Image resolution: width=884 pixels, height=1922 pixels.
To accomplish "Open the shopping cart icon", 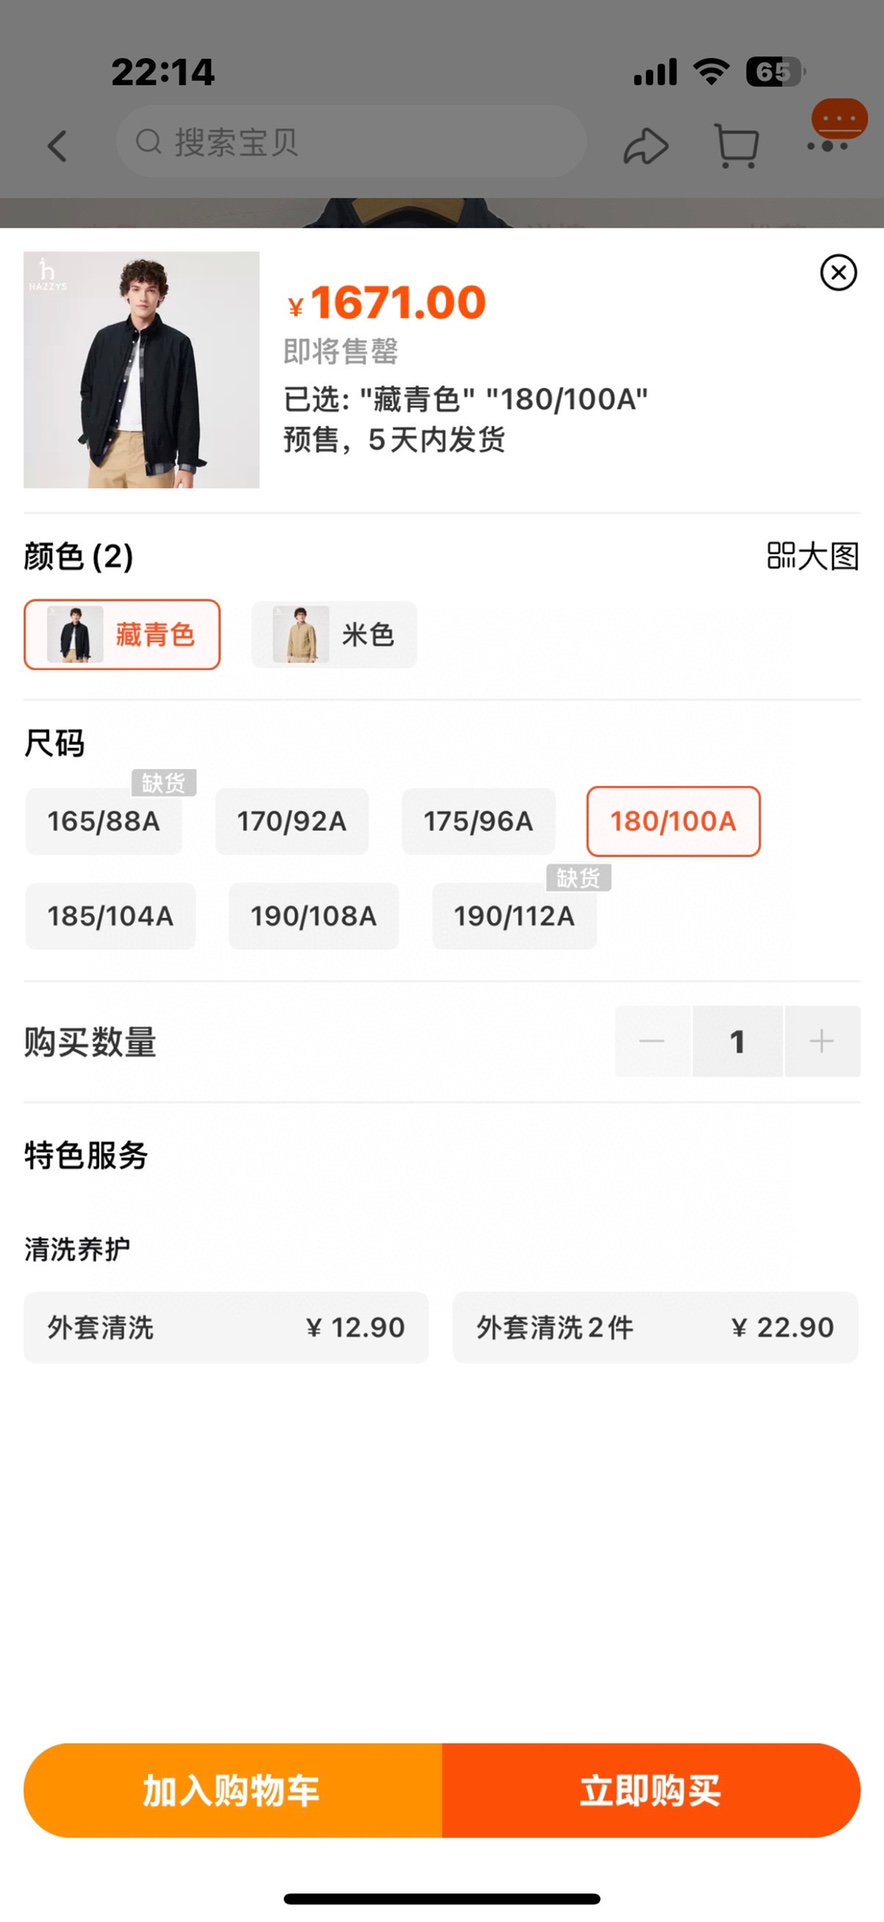I will click(736, 146).
